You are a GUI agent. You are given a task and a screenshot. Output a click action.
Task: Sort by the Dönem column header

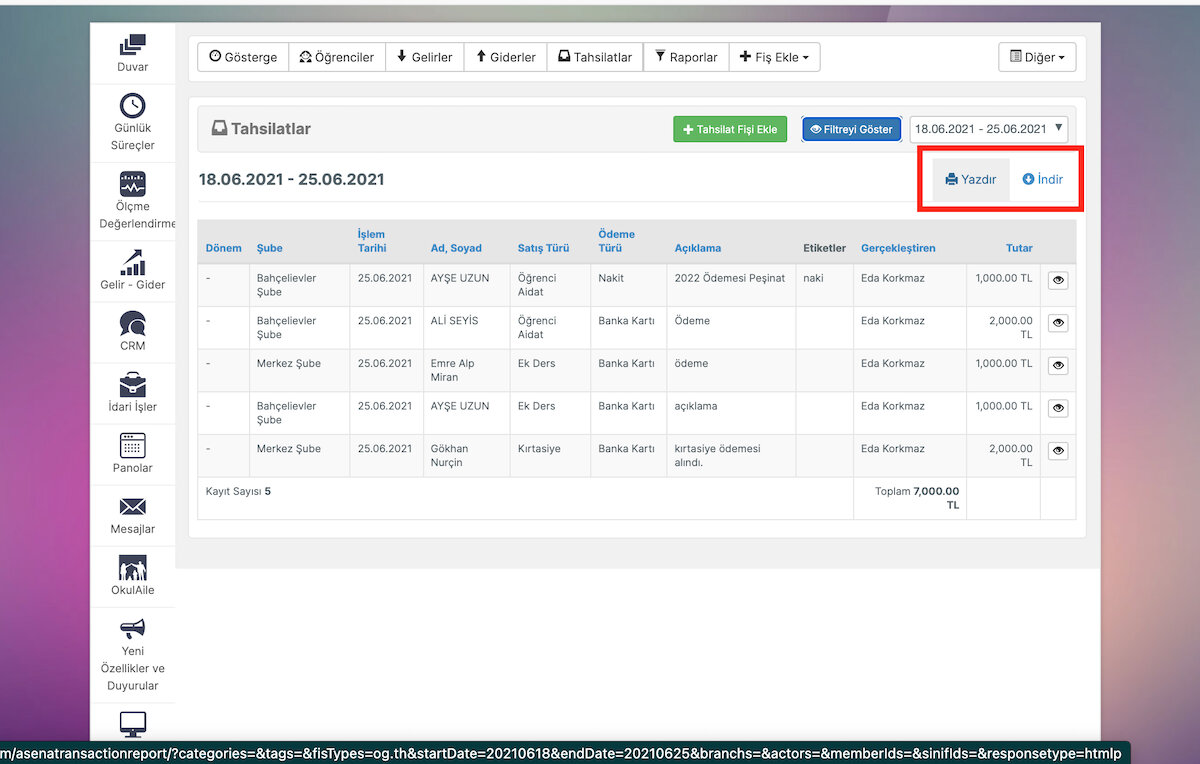(223, 248)
